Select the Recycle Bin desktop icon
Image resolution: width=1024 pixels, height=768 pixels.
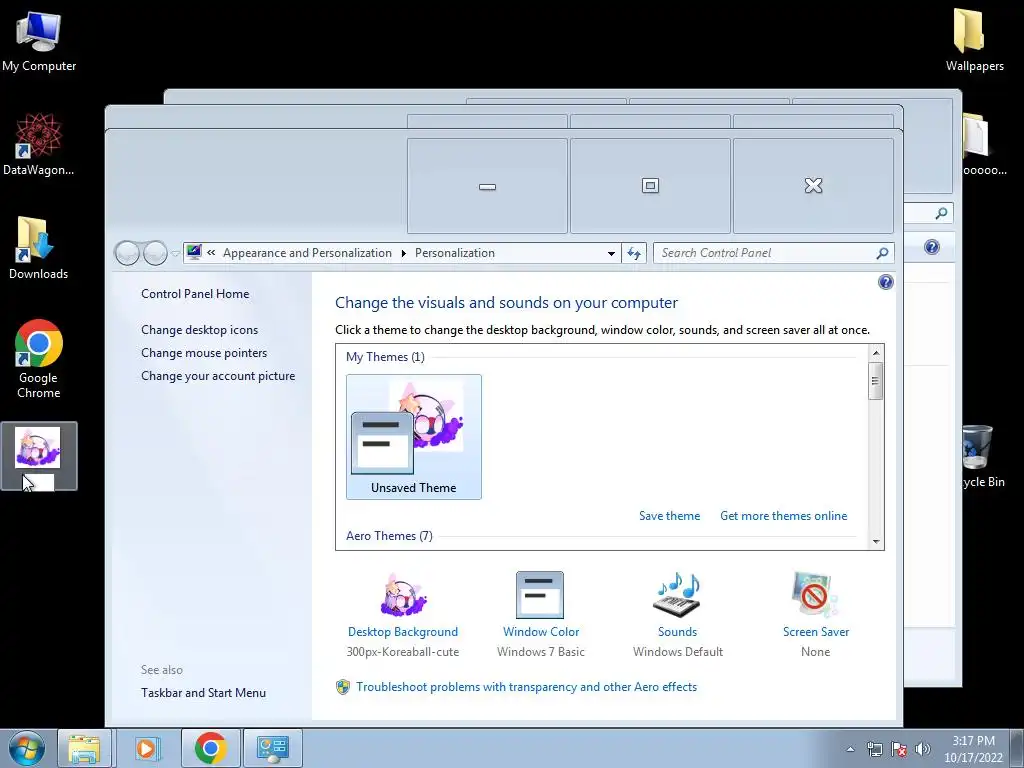[982, 456]
